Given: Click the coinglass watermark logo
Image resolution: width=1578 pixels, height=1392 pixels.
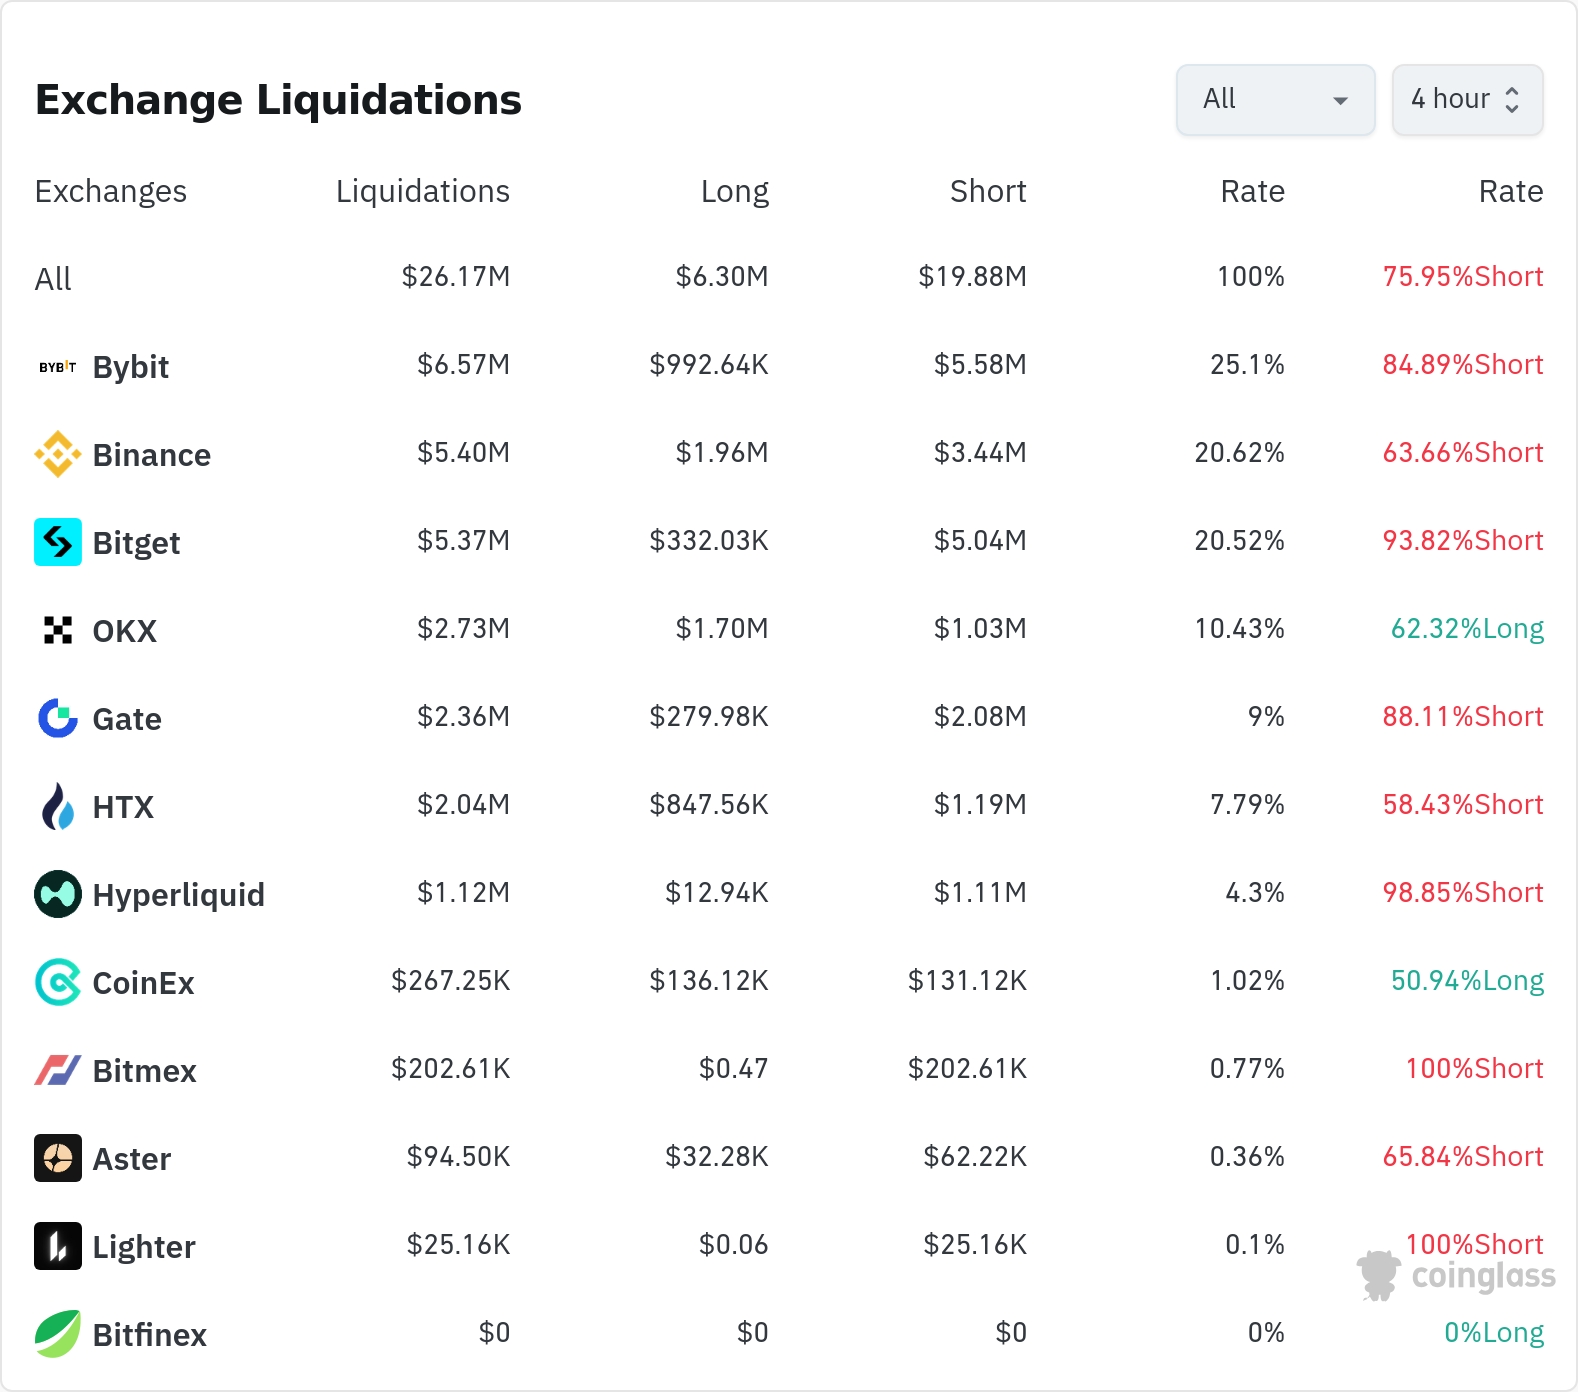Looking at the screenshot, I should coord(1457,1276).
